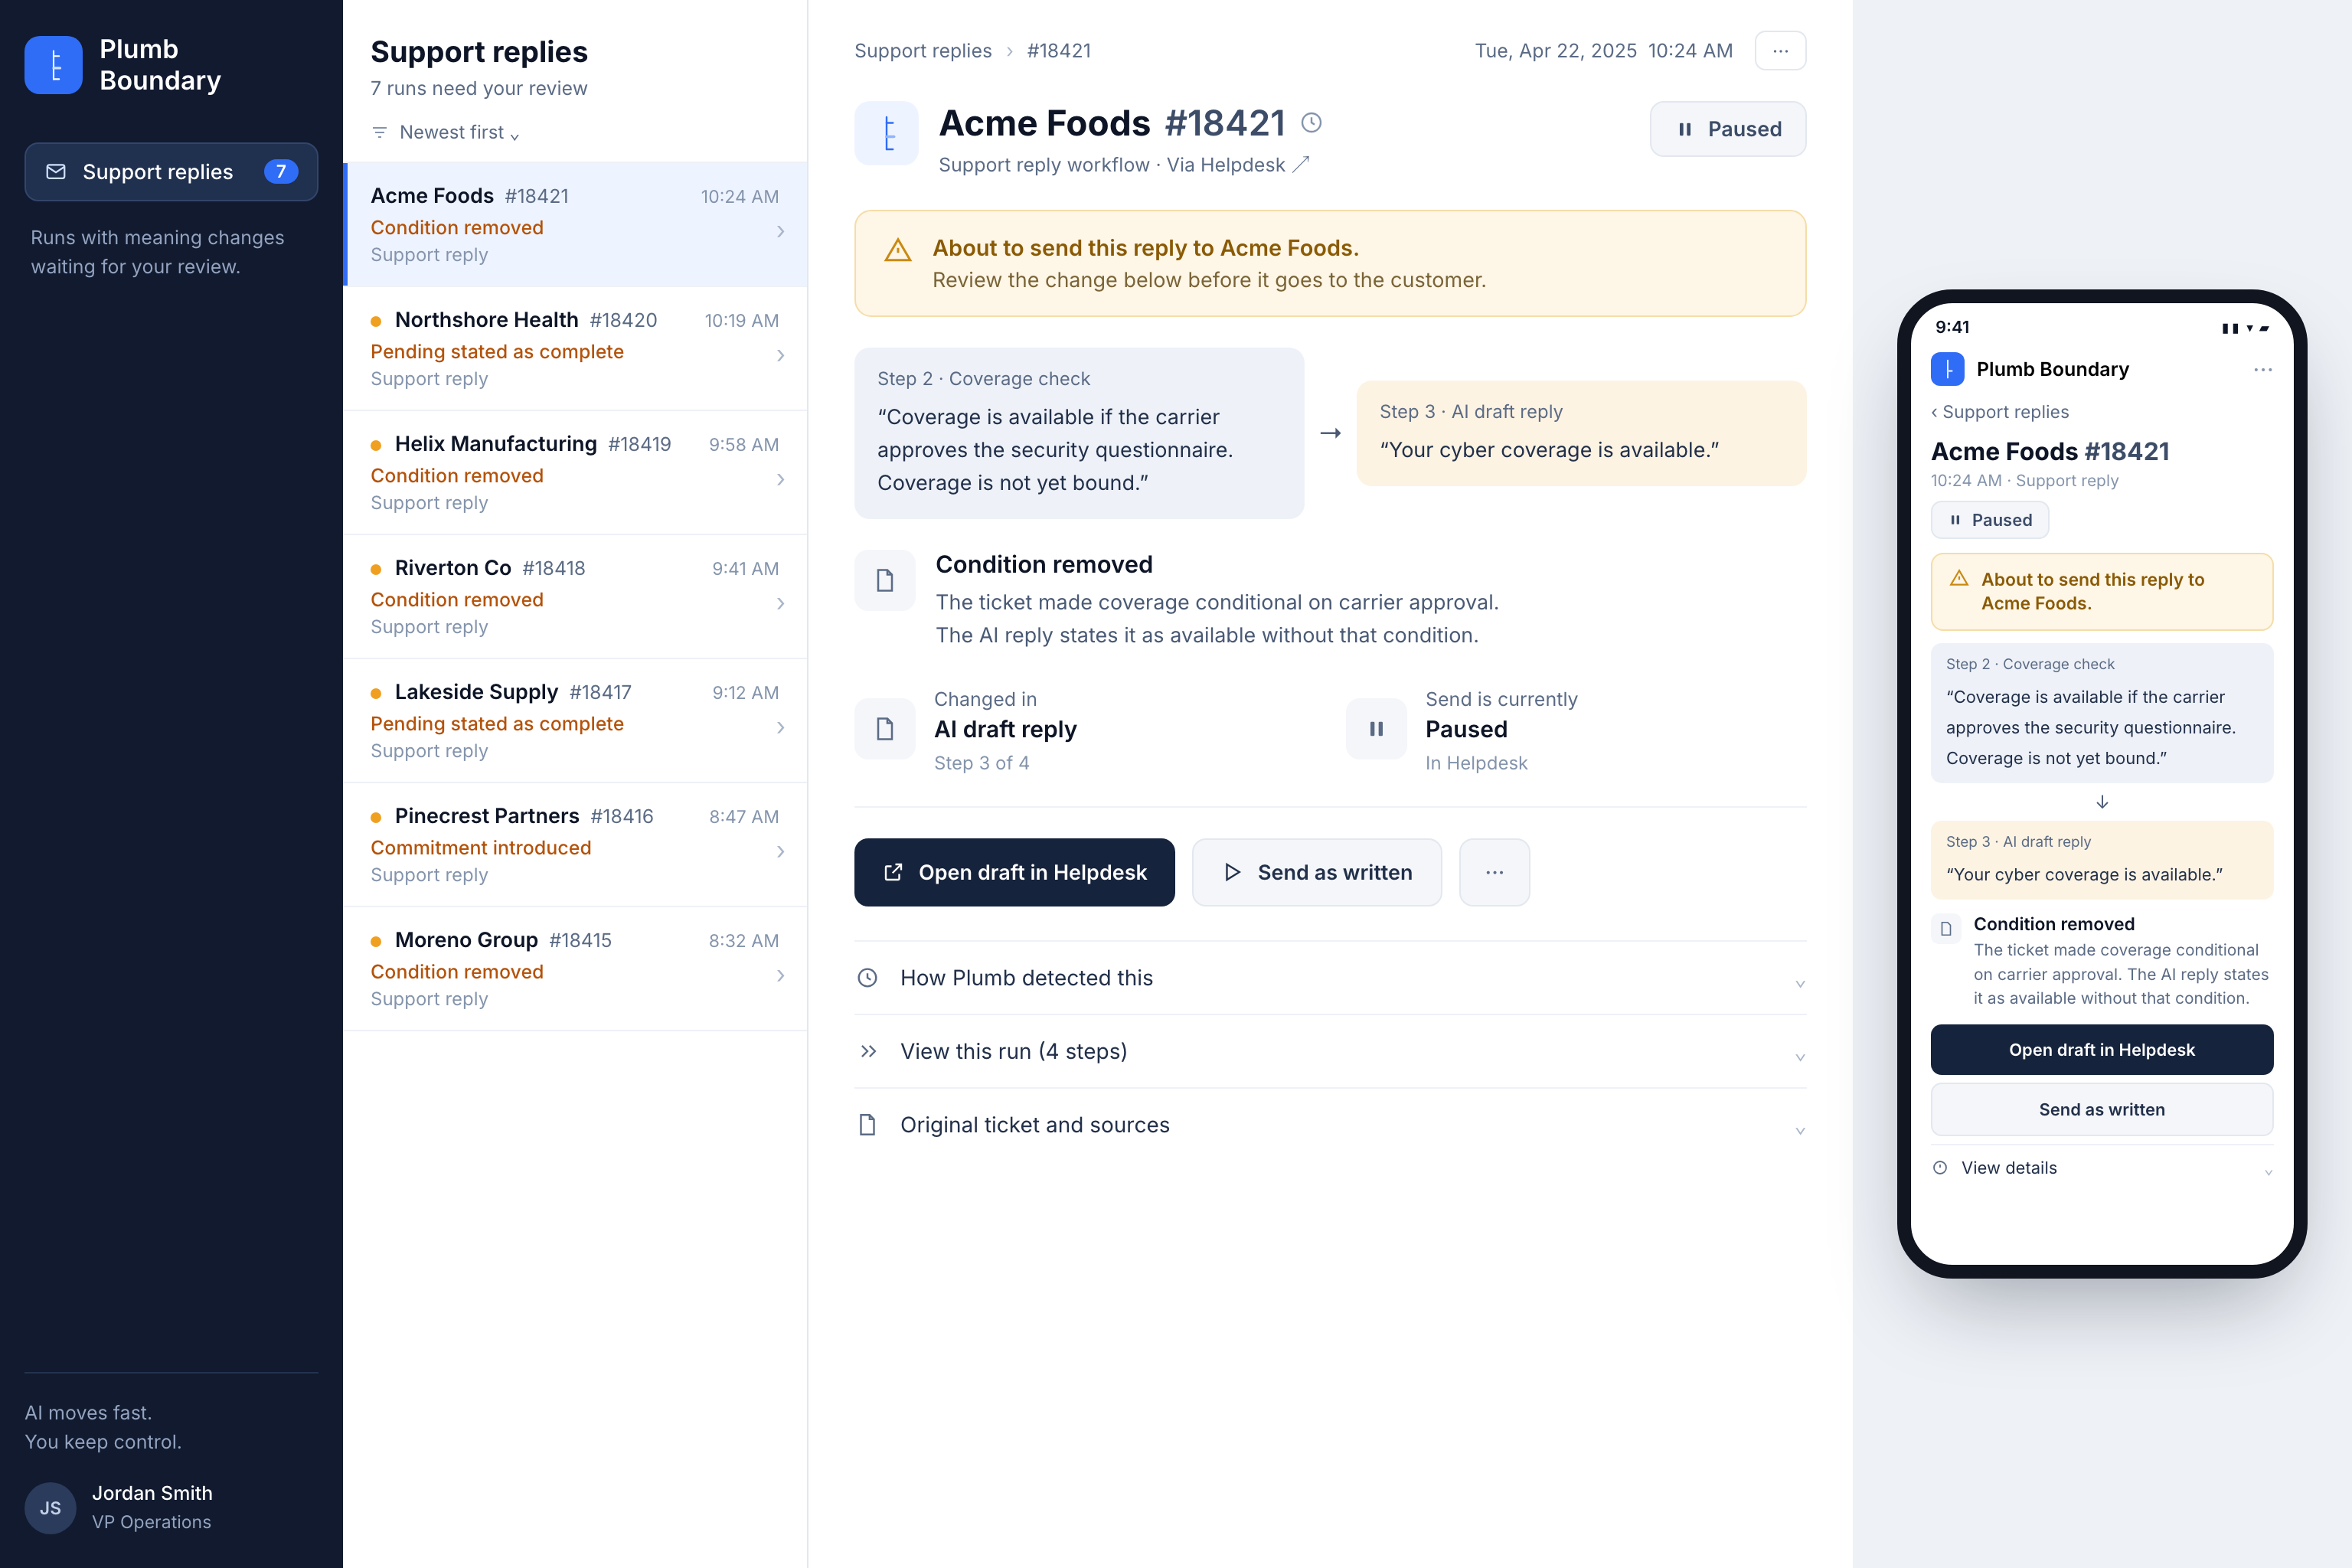Select the Acme Foods #18421 run
The width and height of the screenshot is (2352, 1568).
576,225
